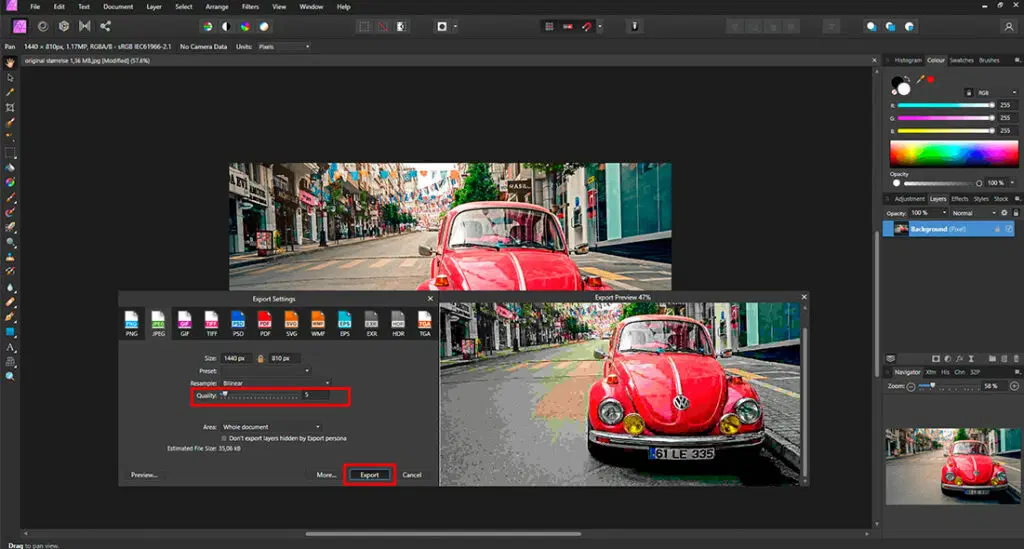1024x549 pixels.
Task: Adjust the red R colour slider
Action: tap(946, 105)
